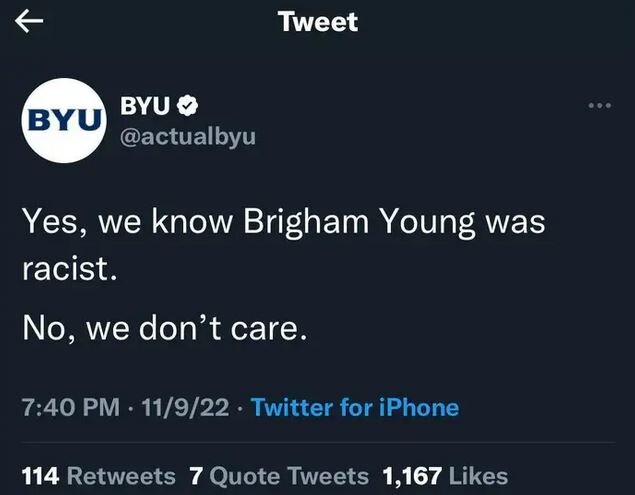Viewport: 635px width, 495px height.
Task: Open the three-dot more options menu
Action: [x=599, y=106]
